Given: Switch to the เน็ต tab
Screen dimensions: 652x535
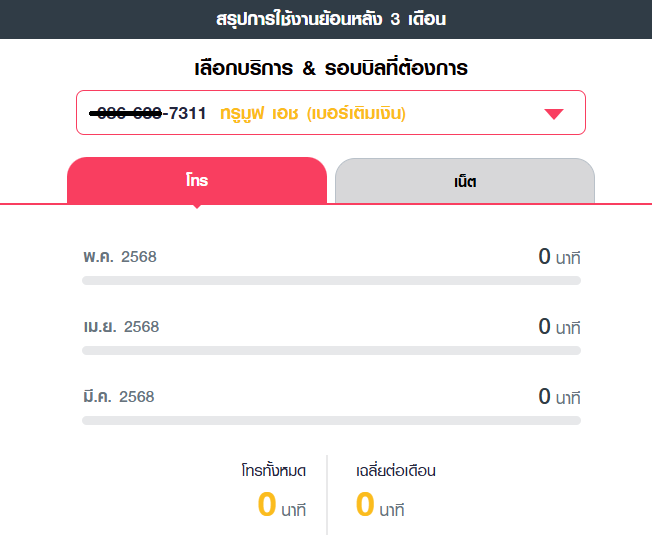Looking at the screenshot, I should pyautogui.click(x=465, y=181).
